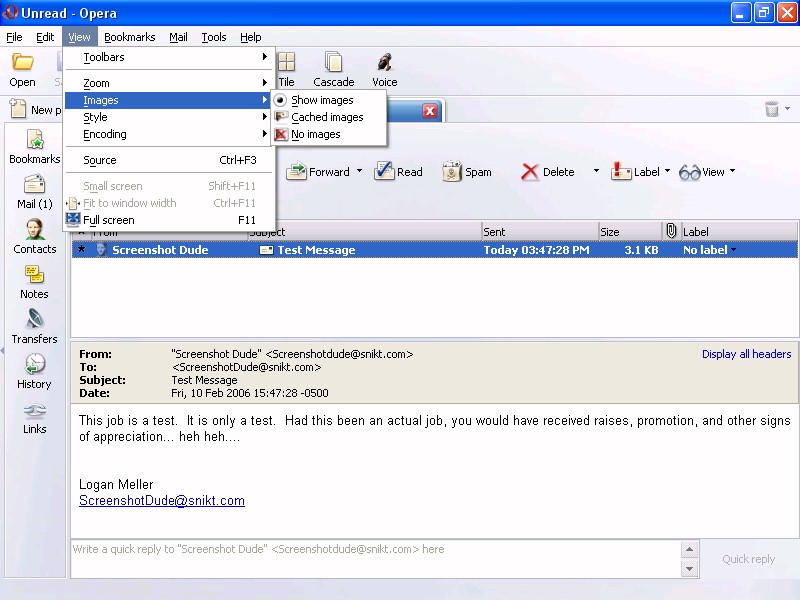Open the Help menu
Screen dimensions: 800x600
pos(251,37)
